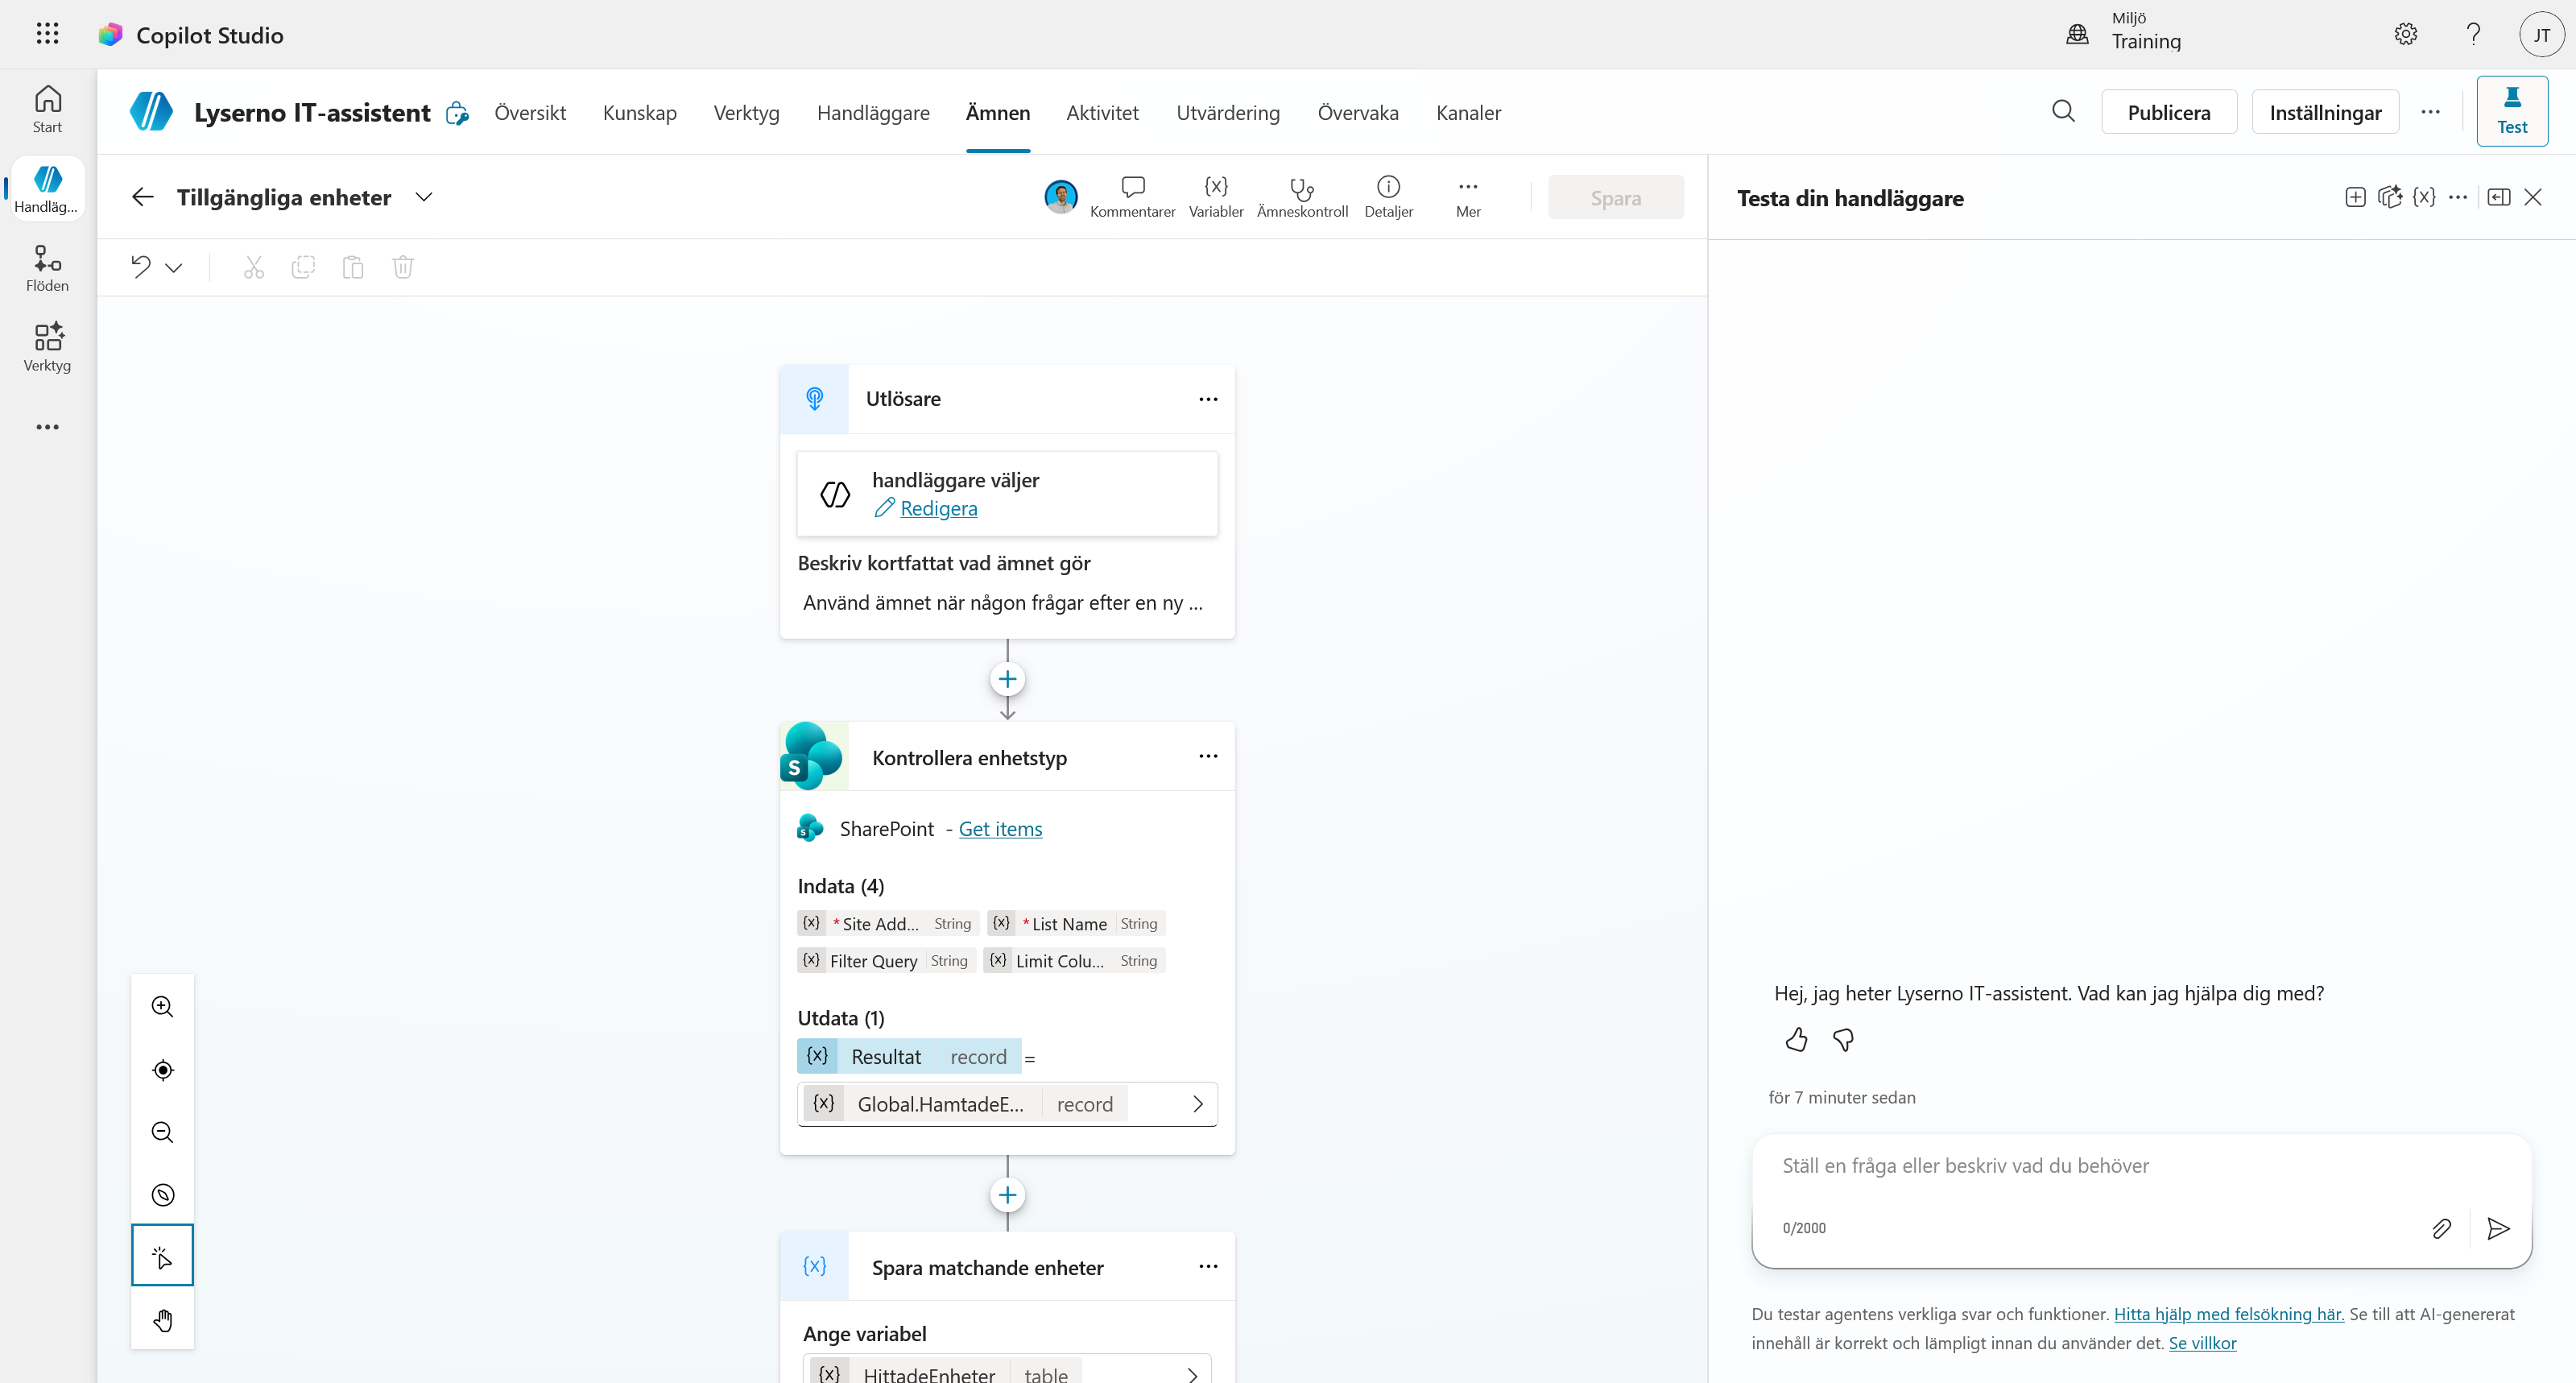Open the Kommentarer panel
Viewport: 2576px width, 1383px height.
[x=1132, y=197]
